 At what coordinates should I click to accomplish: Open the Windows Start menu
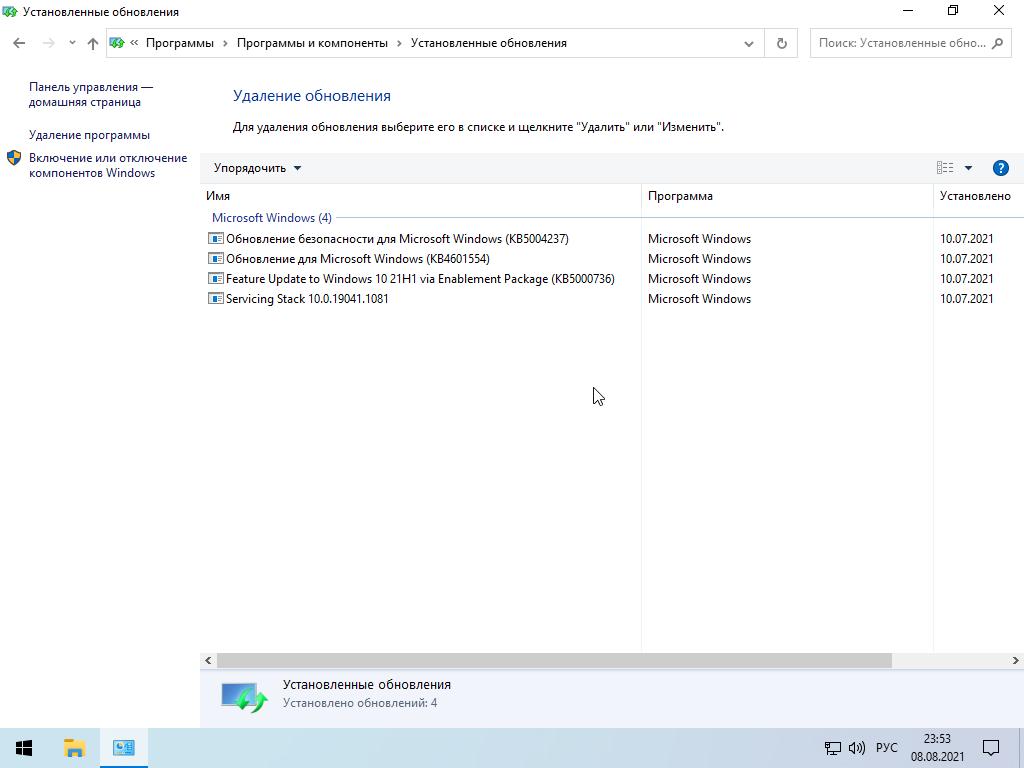pyautogui.click(x=24, y=747)
